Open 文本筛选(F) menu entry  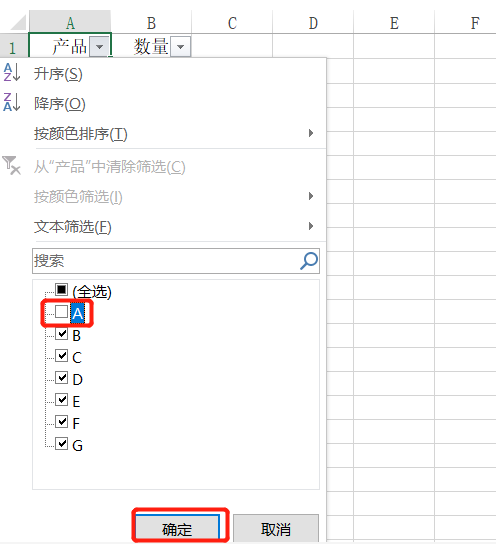72,227
